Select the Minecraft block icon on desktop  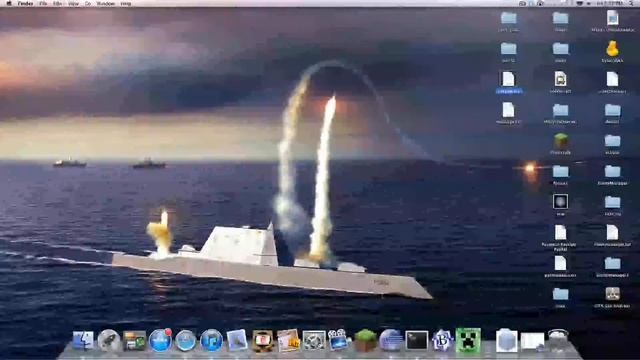tap(560, 141)
